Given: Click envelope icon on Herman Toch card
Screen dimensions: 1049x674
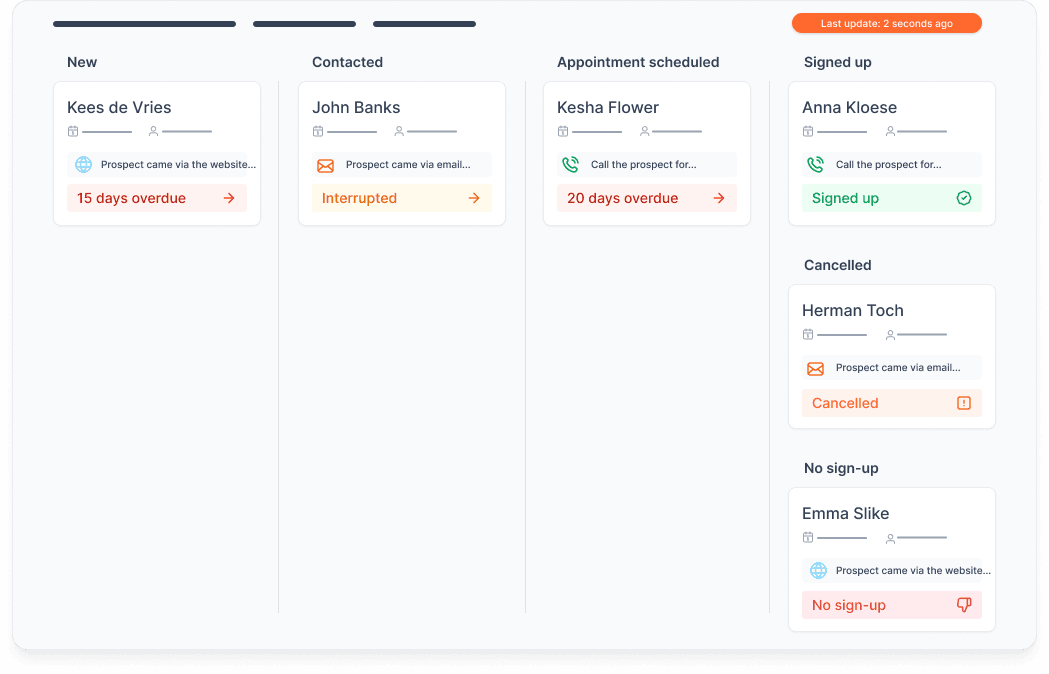Looking at the screenshot, I should point(815,368).
